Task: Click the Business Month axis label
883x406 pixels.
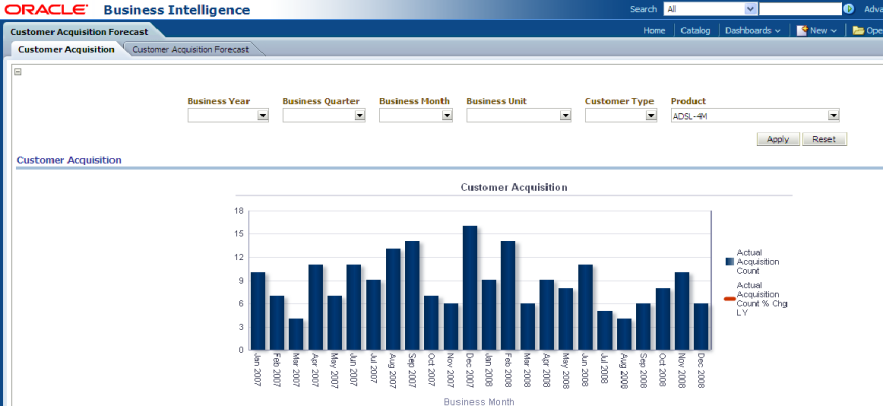Action: pos(479,401)
